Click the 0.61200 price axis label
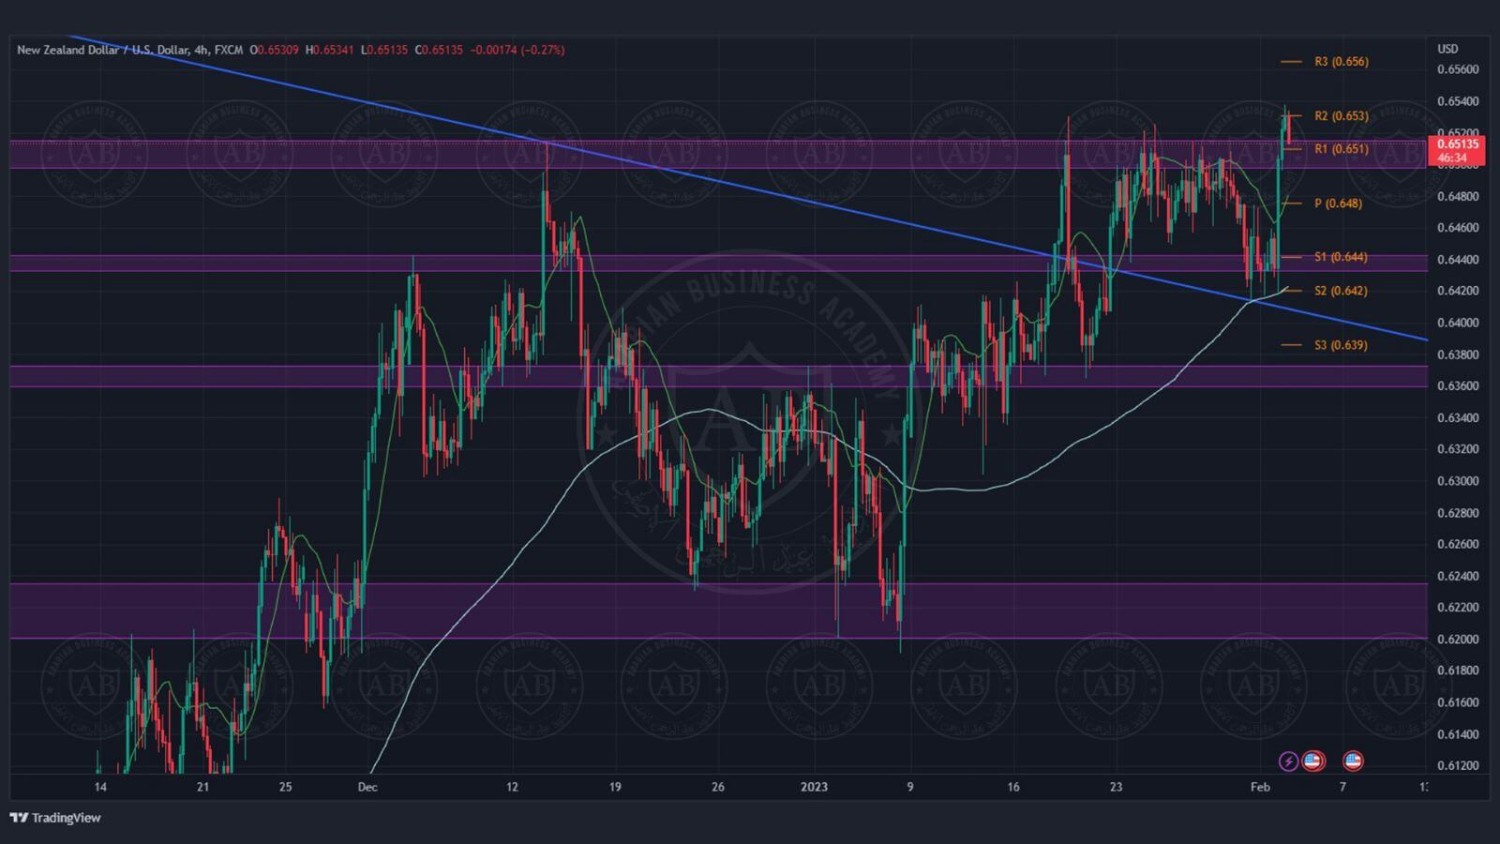The height and width of the screenshot is (844, 1500). coord(1457,766)
